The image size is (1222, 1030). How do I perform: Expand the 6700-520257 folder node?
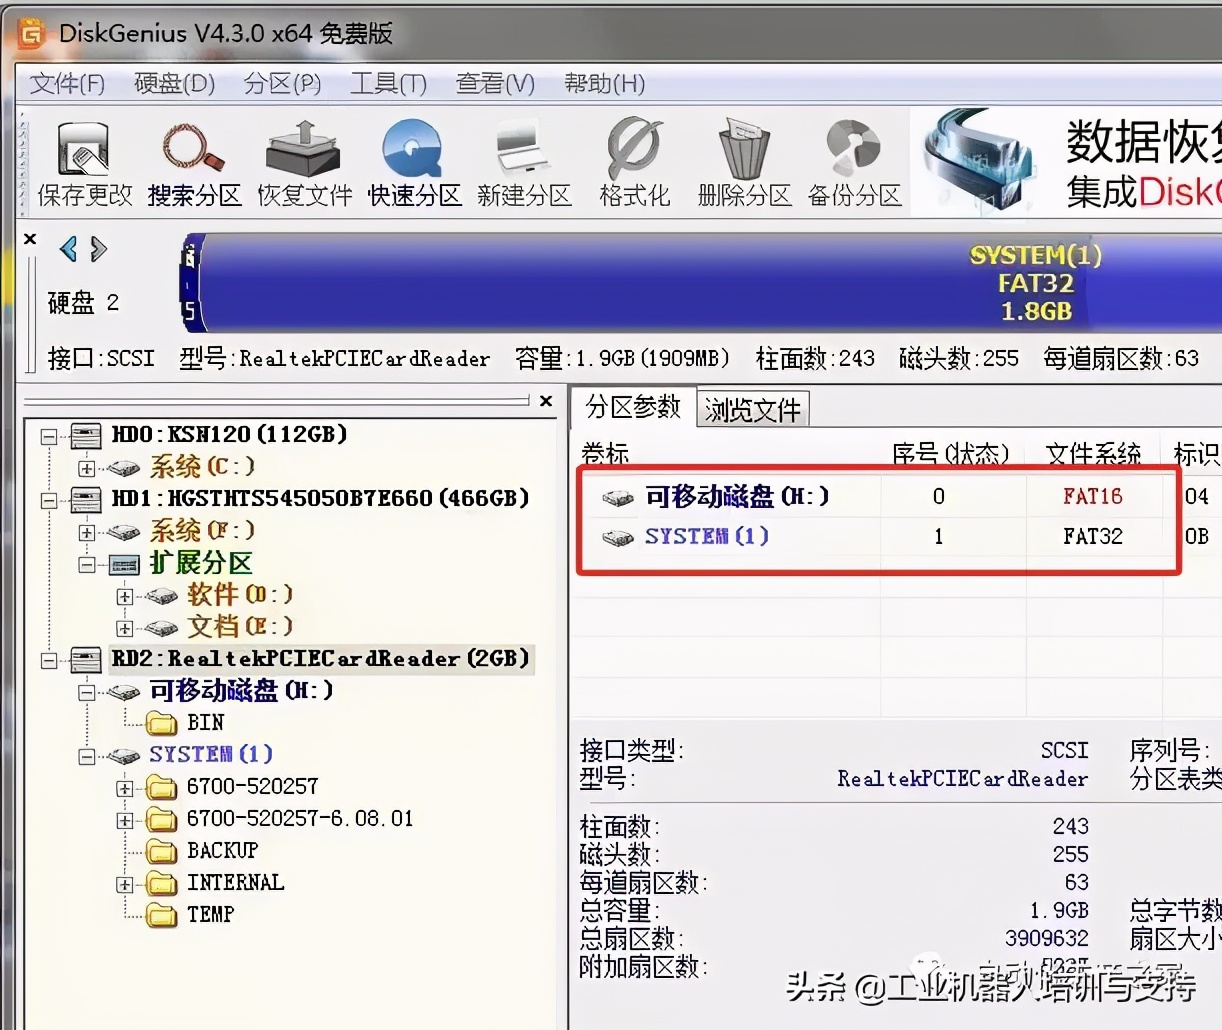pyautogui.click(x=125, y=788)
